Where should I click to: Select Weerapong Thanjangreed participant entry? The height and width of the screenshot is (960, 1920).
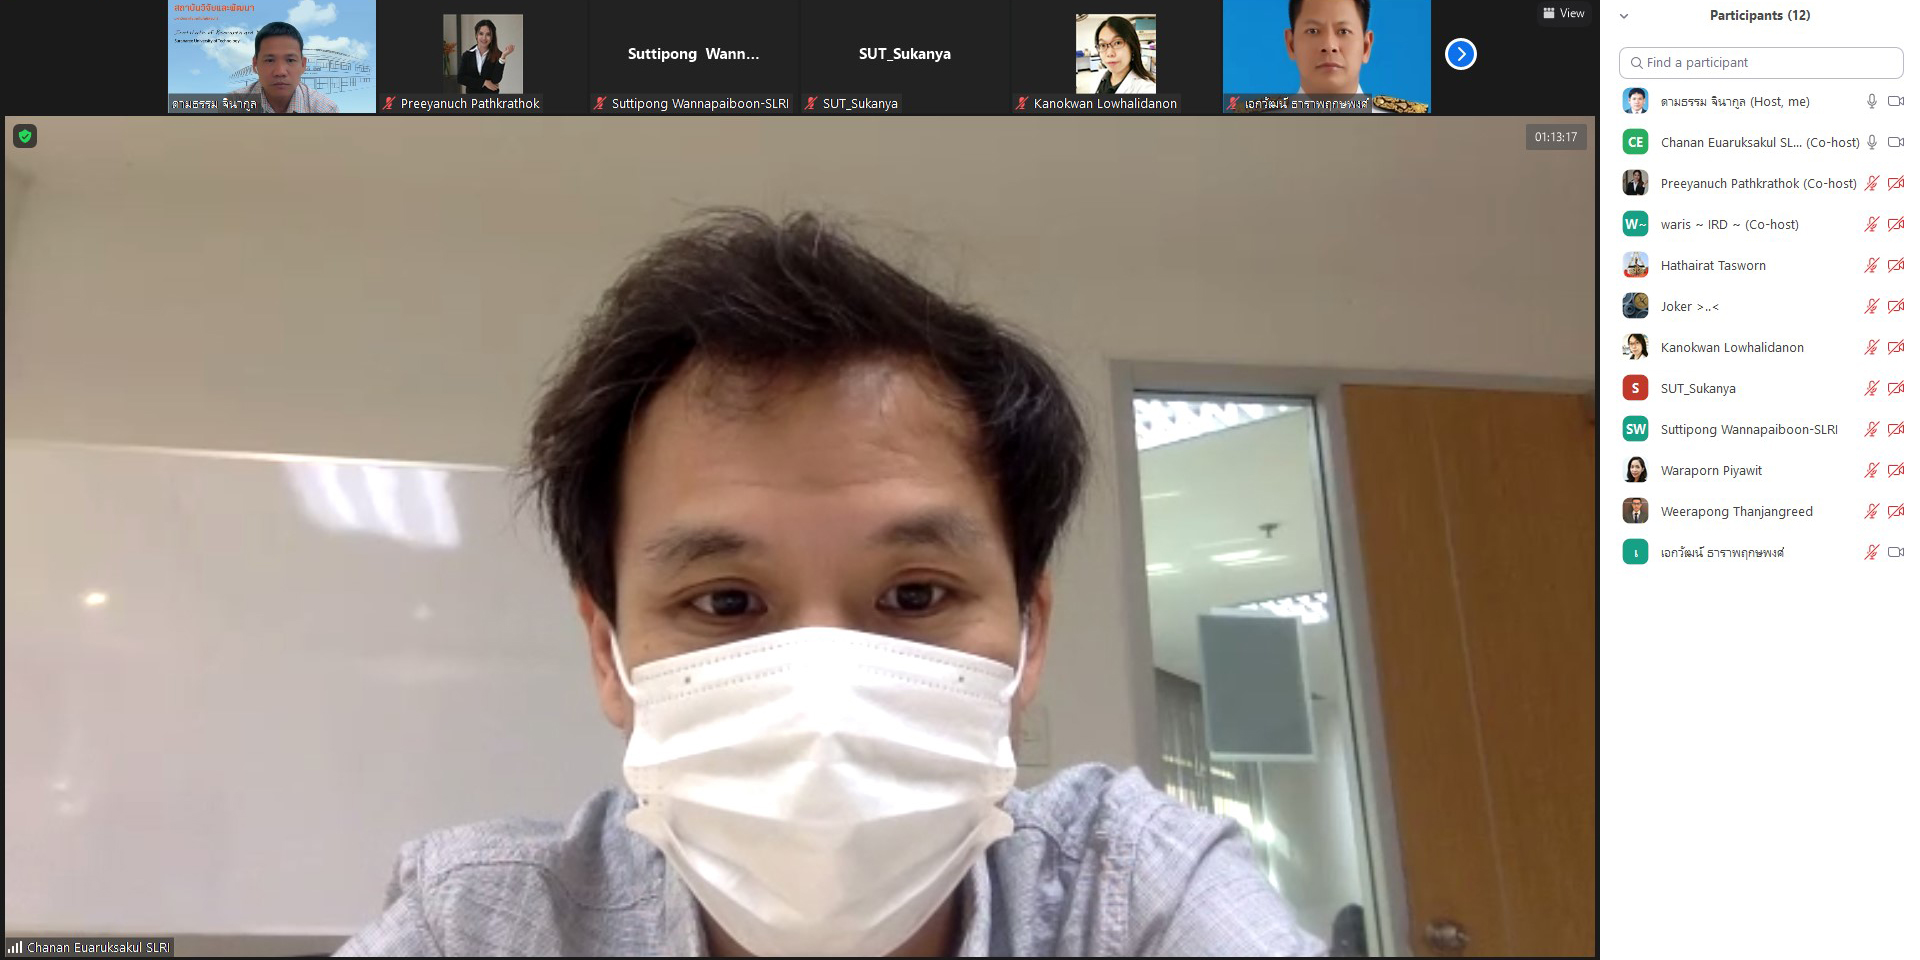[x=1736, y=511]
